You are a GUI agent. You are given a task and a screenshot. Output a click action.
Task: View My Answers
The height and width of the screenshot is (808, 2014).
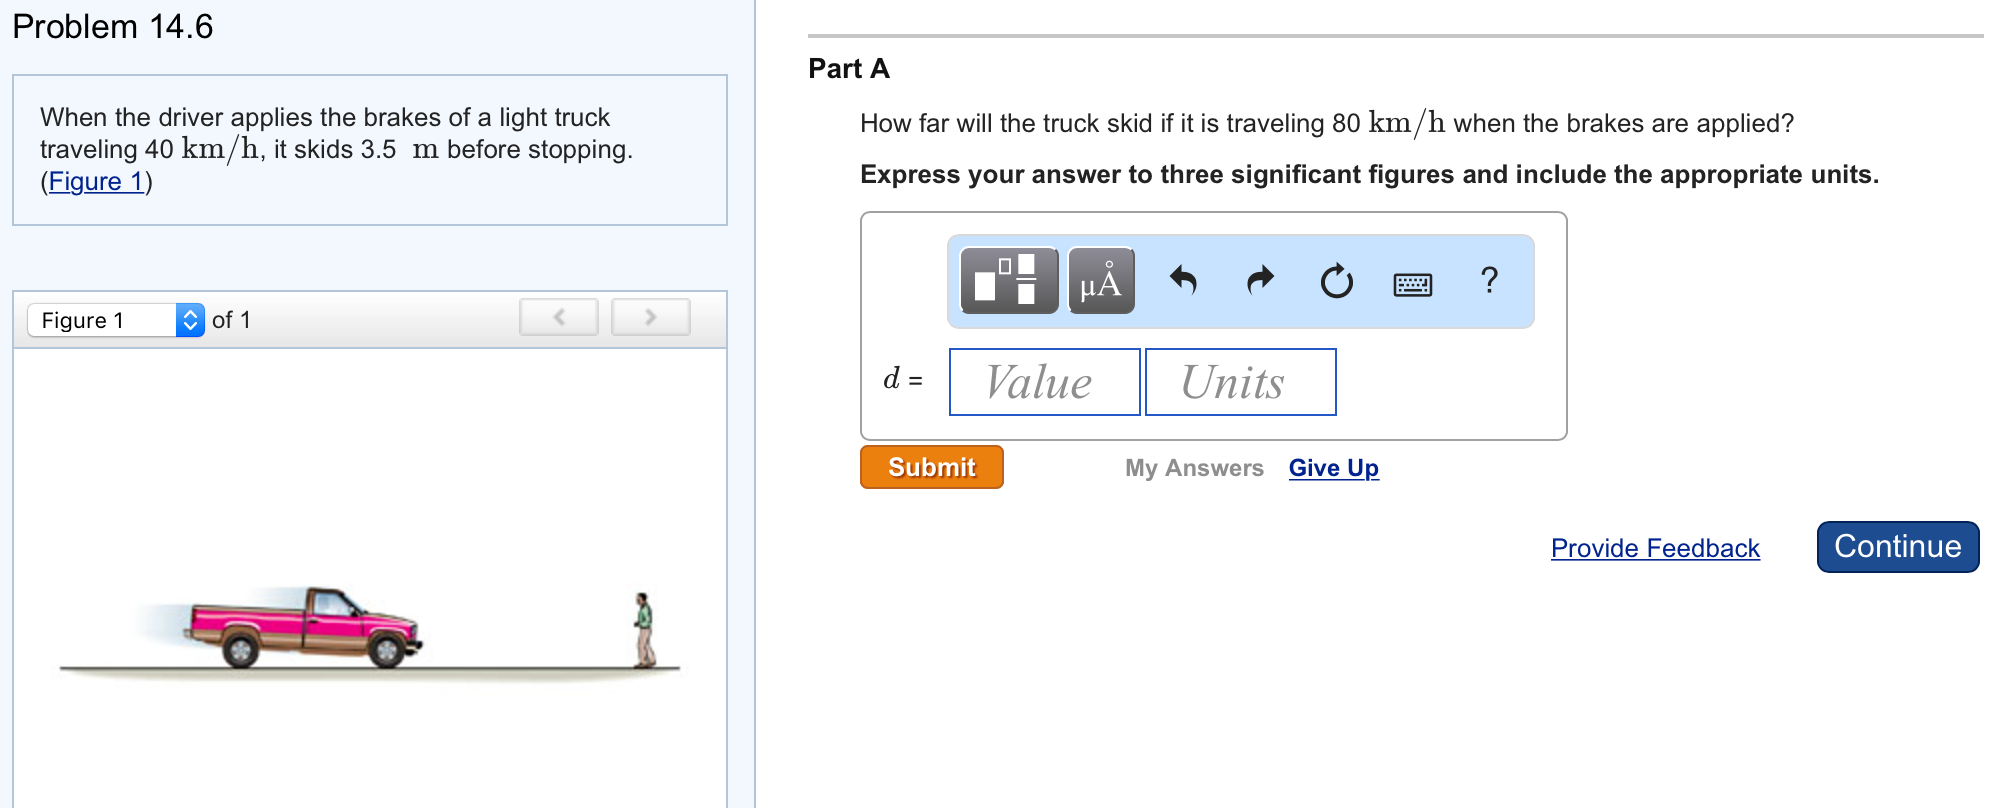pos(1194,468)
